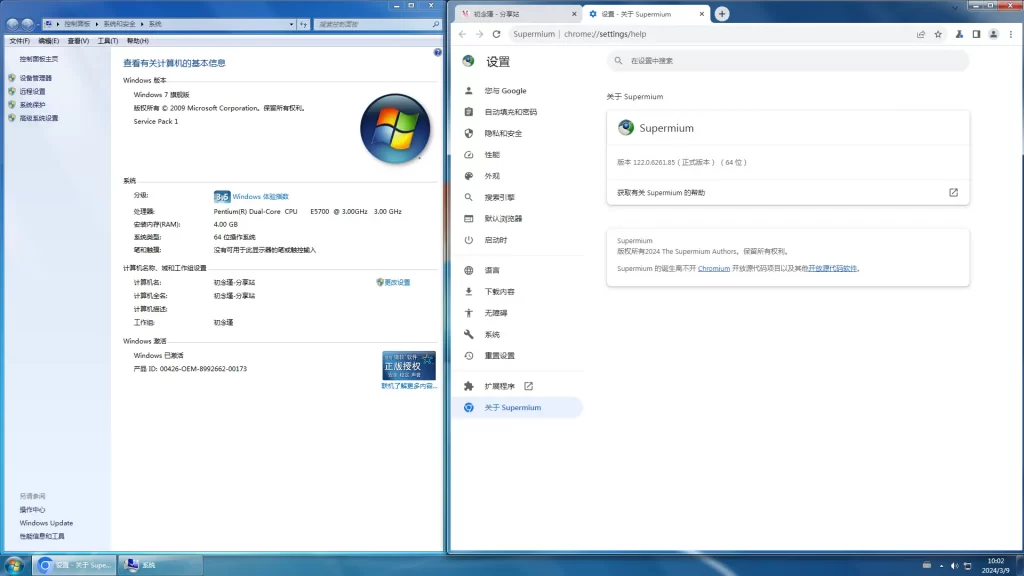Go back in the browser

pyautogui.click(x=462, y=34)
